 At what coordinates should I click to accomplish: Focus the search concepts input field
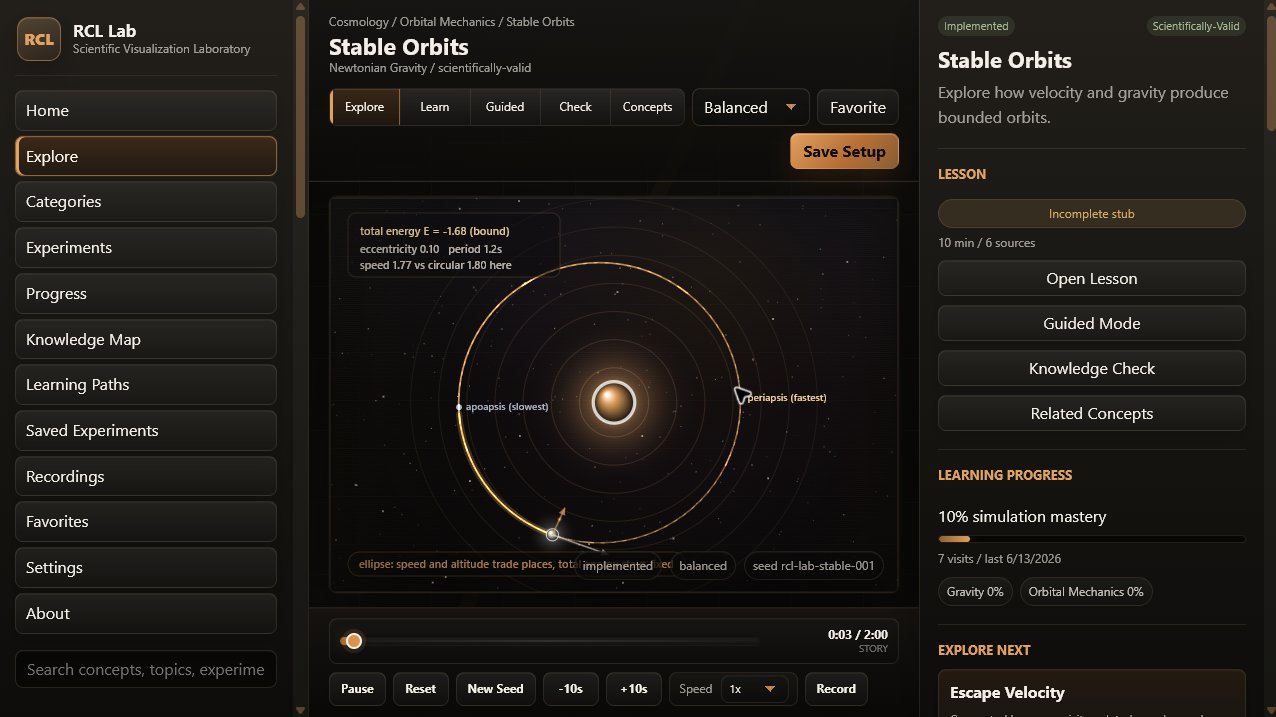point(146,669)
